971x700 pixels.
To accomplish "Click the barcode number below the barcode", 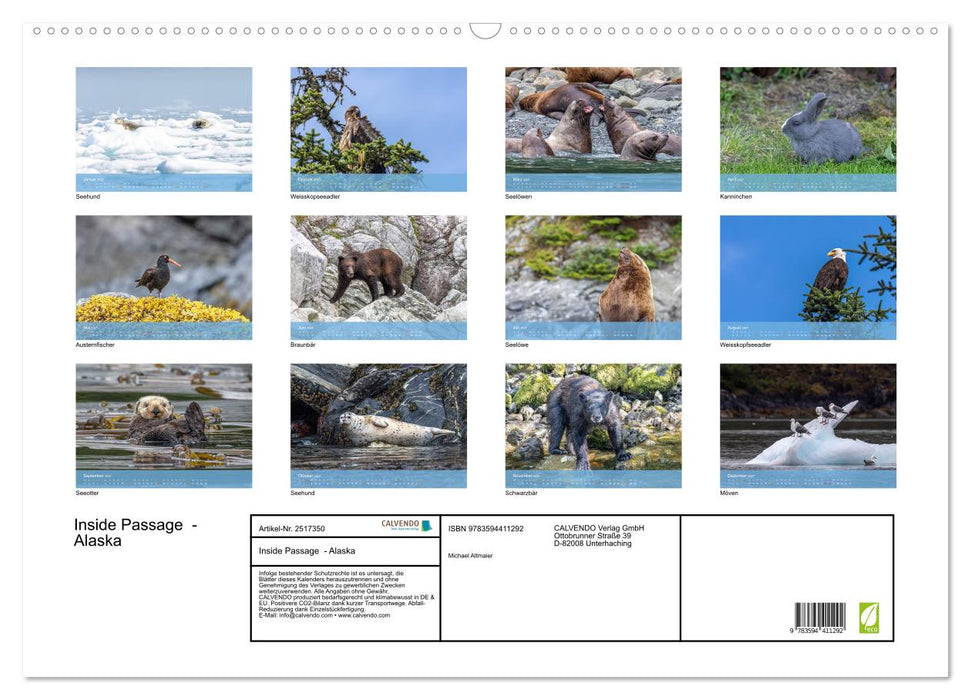I will coord(817,631).
